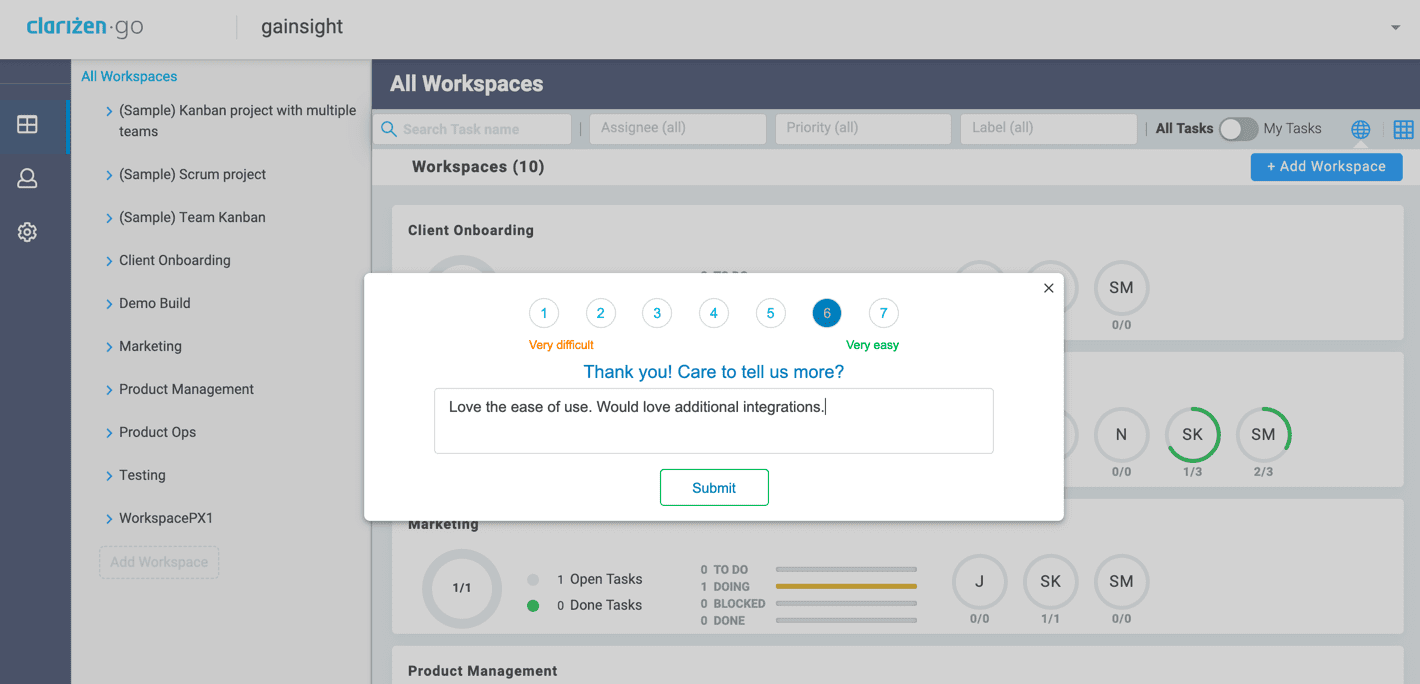Open All Workspaces in the sidebar
Screen dimensions: 1420x684
pyautogui.click(x=129, y=76)
